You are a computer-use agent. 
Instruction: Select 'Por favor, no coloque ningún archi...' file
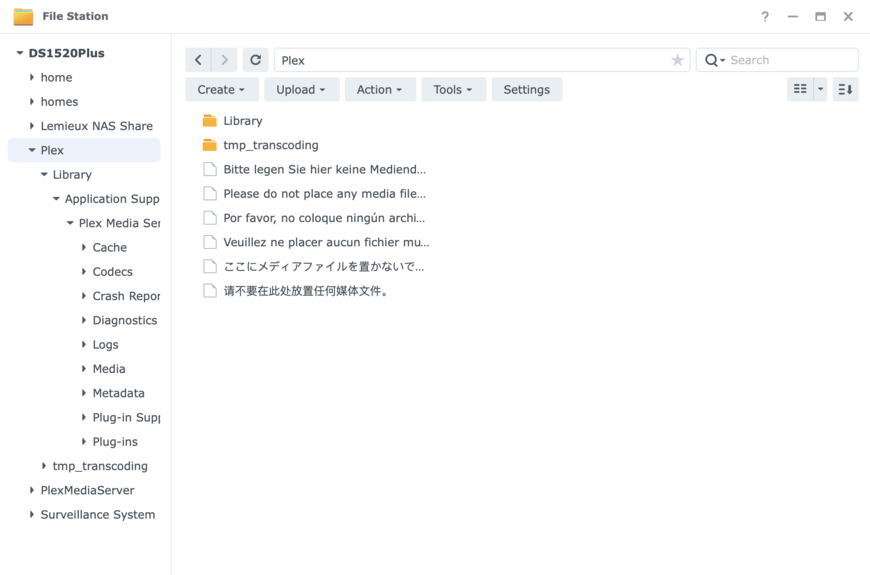pos(324,218)
